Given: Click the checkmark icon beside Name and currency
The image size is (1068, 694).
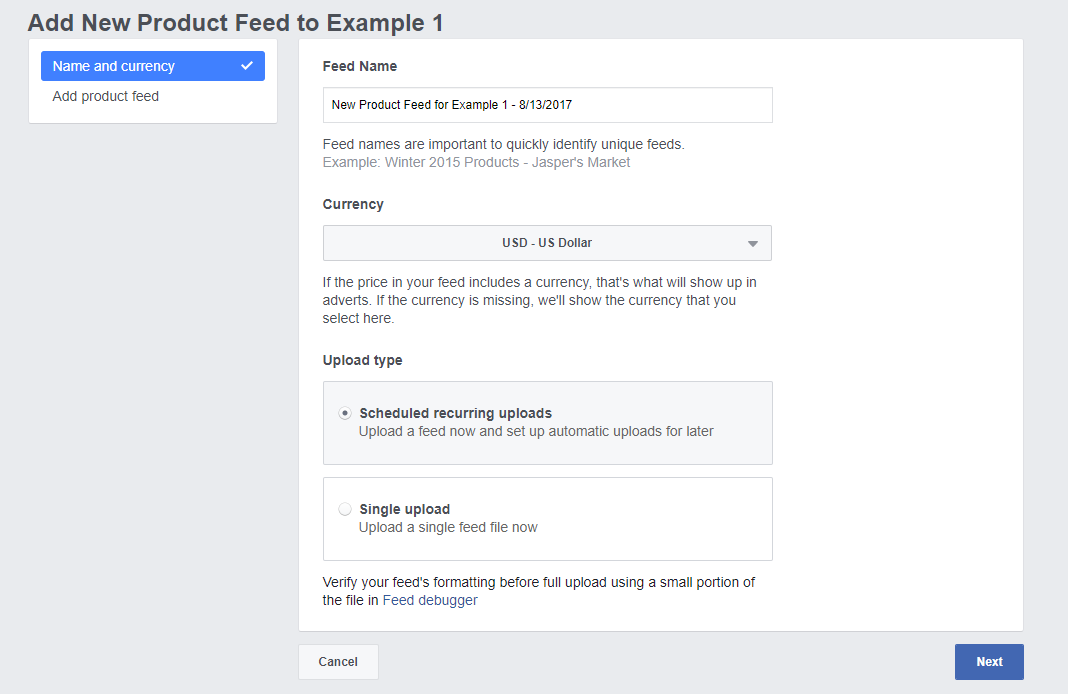Looking at the screenshot, I should pos(247,66).
